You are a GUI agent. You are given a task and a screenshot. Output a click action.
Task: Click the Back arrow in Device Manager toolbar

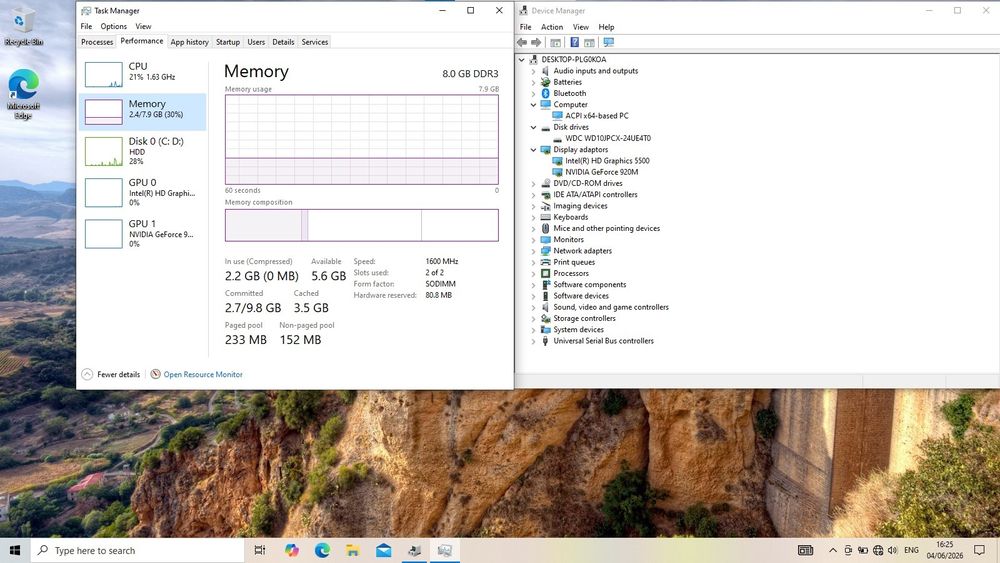(x=522, y=42)
